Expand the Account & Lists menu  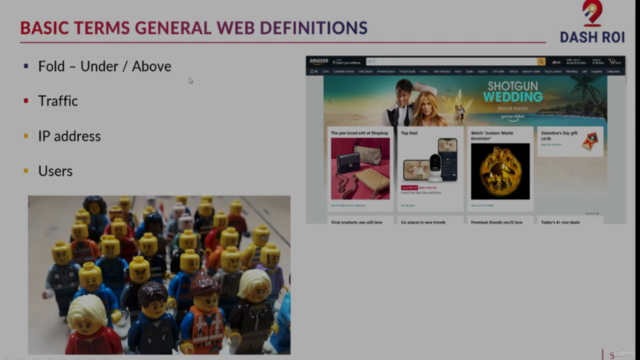[577, 62]
